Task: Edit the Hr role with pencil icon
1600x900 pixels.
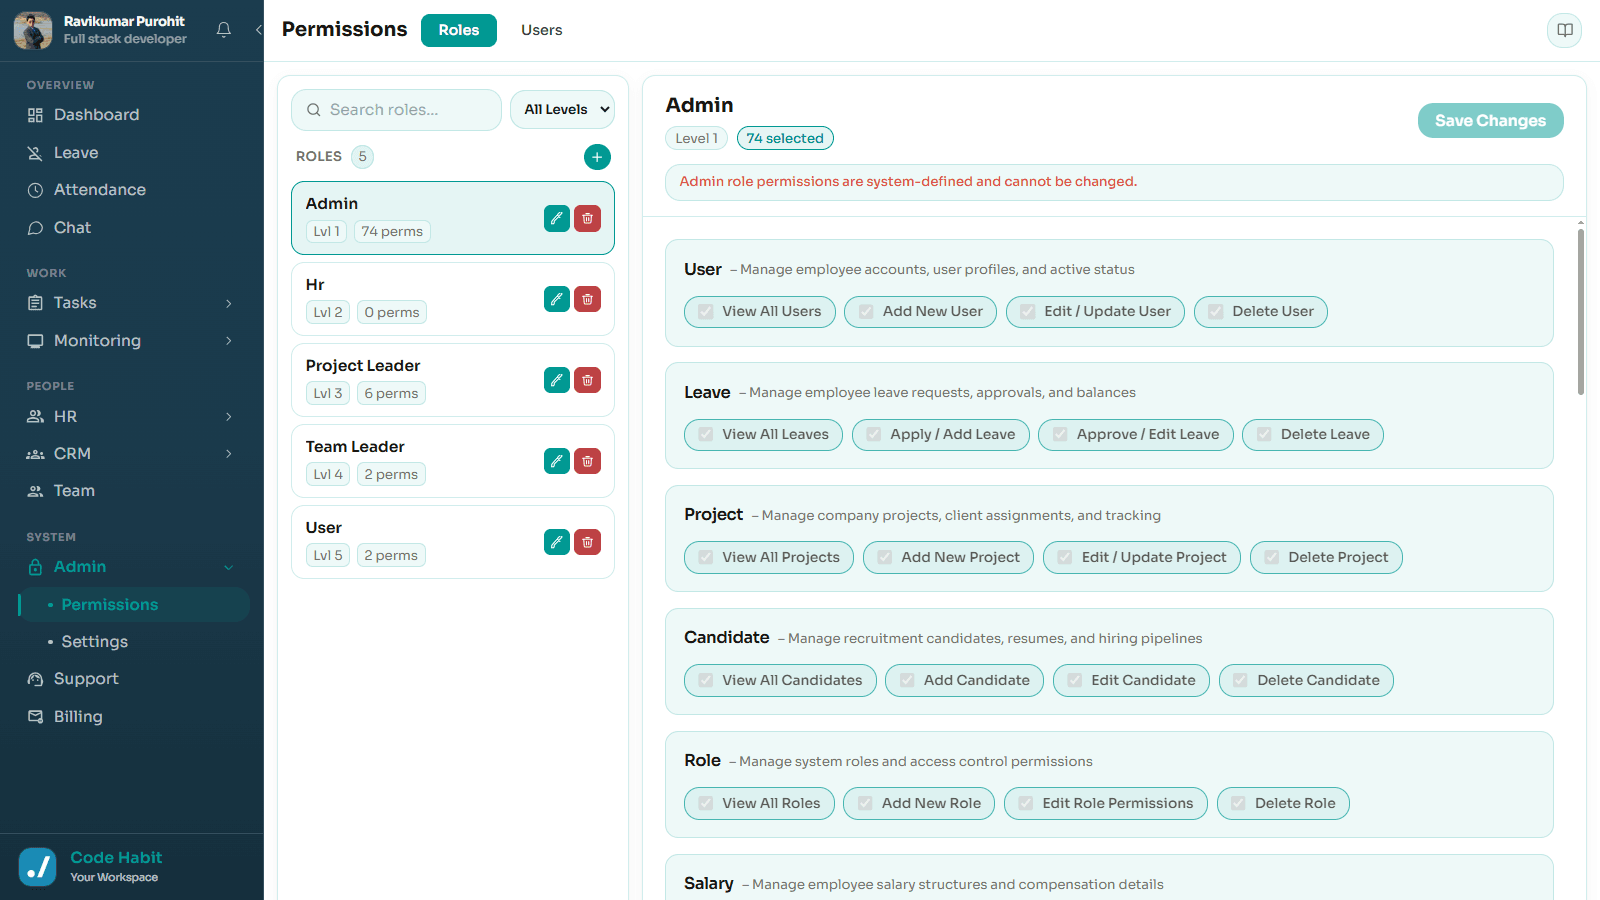Action: [x=557, y=299]
